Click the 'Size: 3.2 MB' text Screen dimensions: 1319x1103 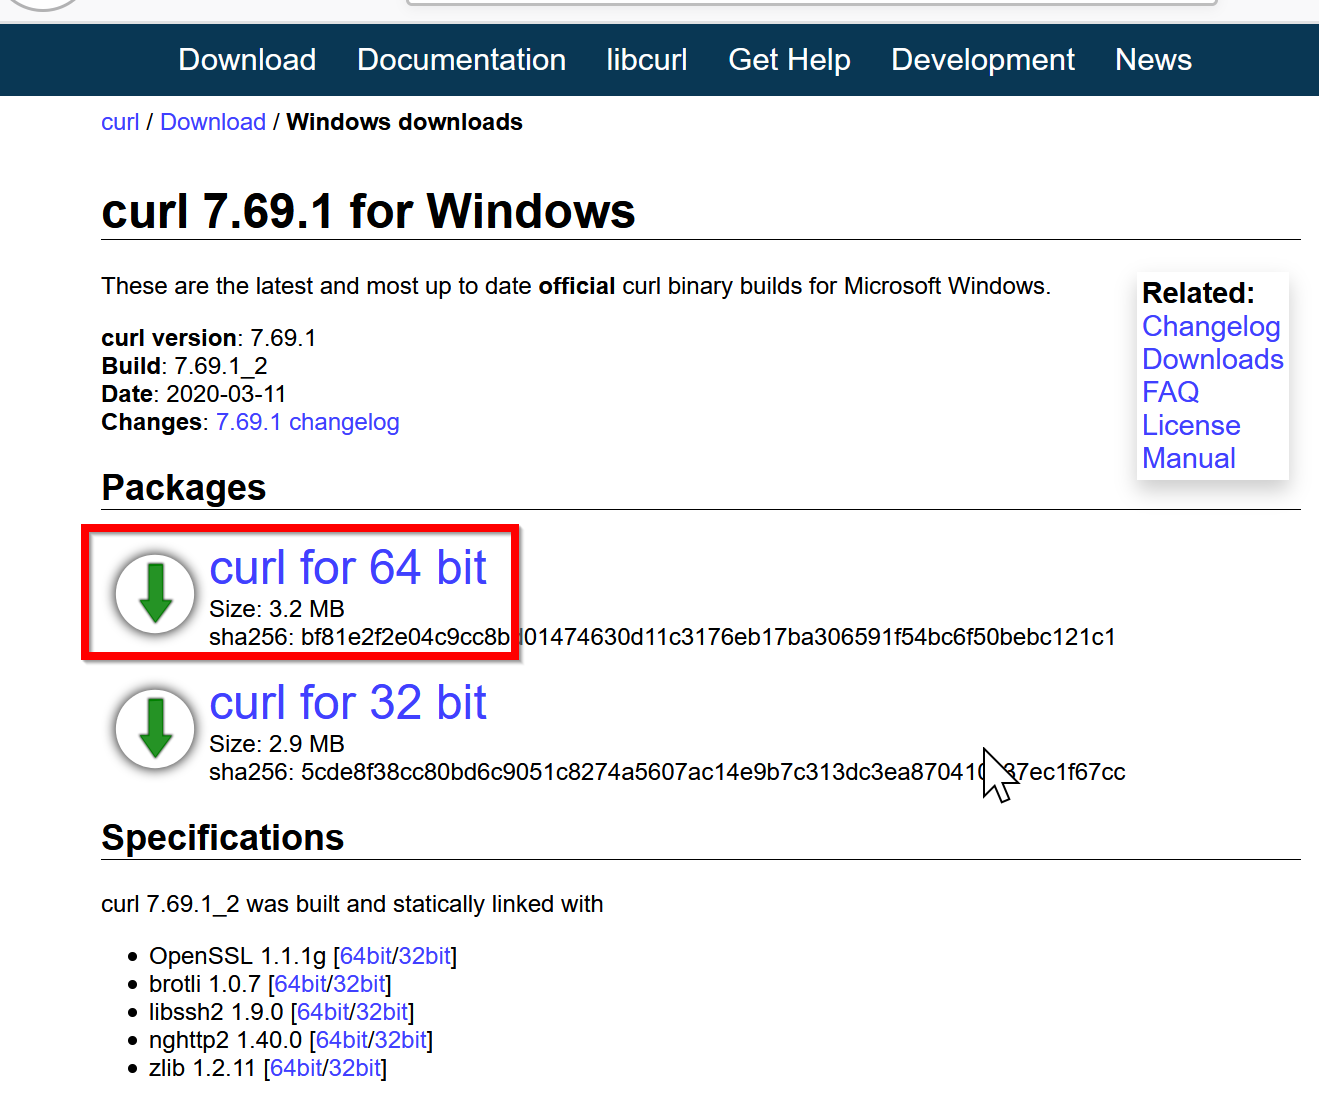click(277, 609)
